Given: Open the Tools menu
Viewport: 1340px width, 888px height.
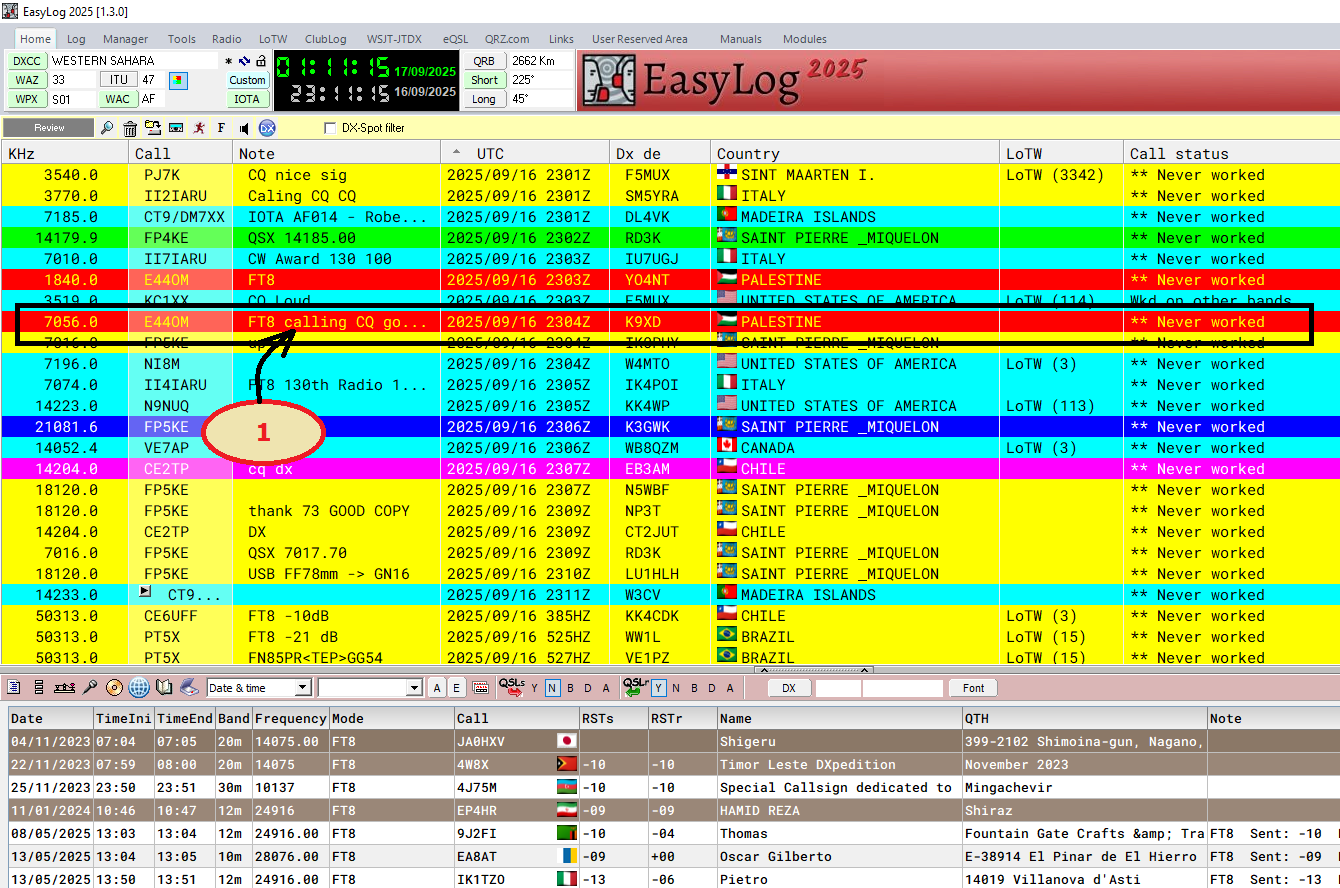Looking at the screenshot, I should [181, 39].
